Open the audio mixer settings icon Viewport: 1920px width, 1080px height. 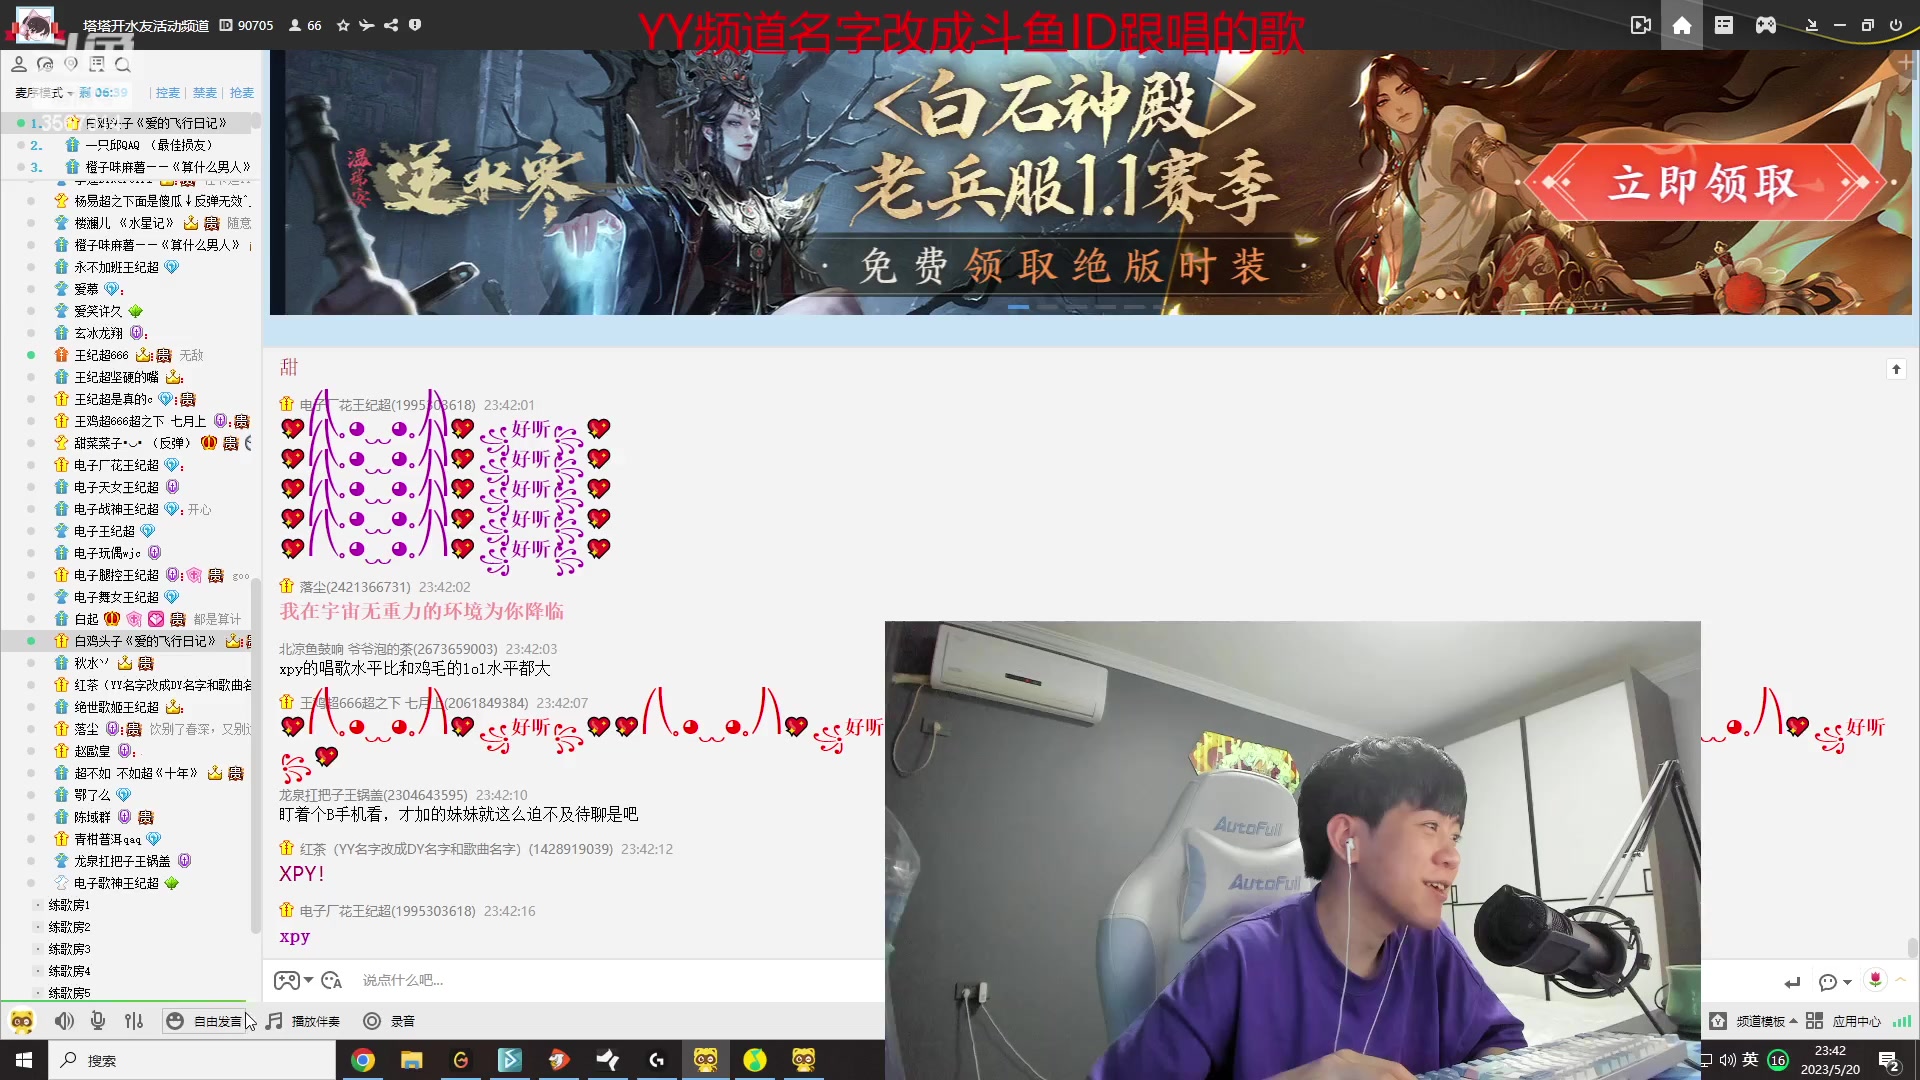click(x=134, y=1021)
